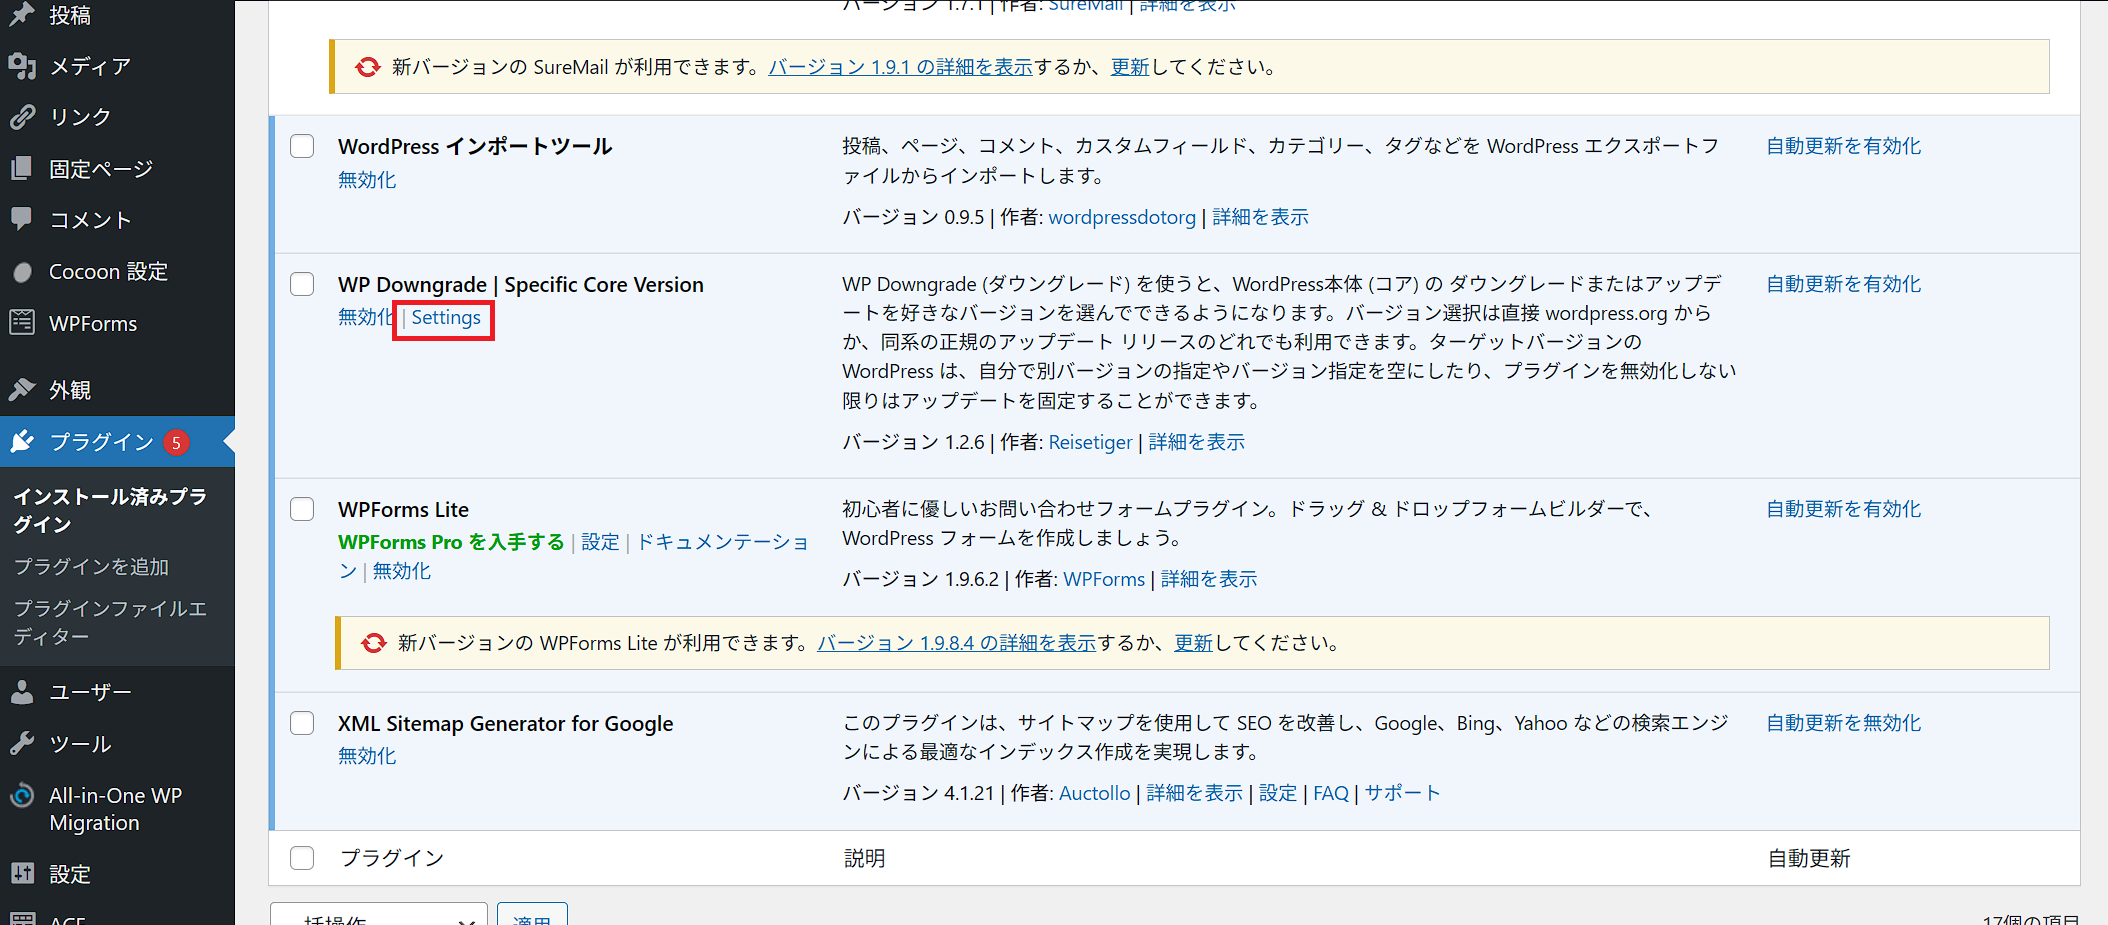Open the bulk actions (一括操作) dropdown
The height and width of the screenshot is (925, 2108).
pos(378,916)
